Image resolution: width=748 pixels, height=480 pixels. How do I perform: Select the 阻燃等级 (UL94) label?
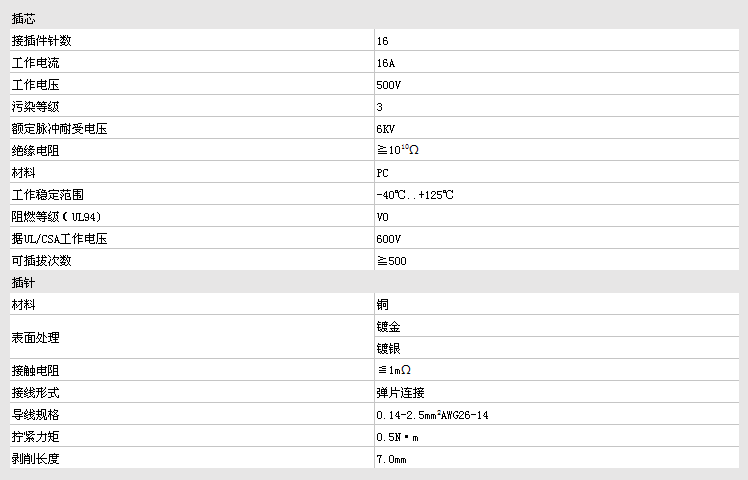56,217
